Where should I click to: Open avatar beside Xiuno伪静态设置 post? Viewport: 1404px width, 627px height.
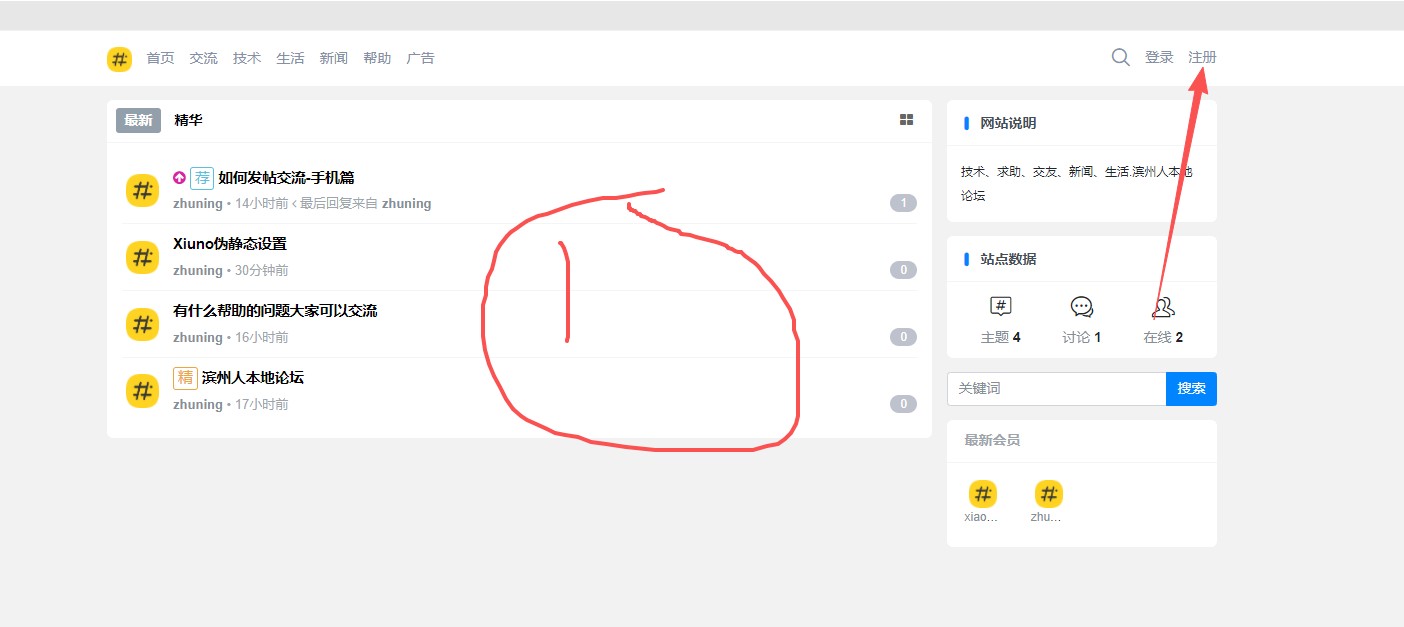click(x=142, y=257)
